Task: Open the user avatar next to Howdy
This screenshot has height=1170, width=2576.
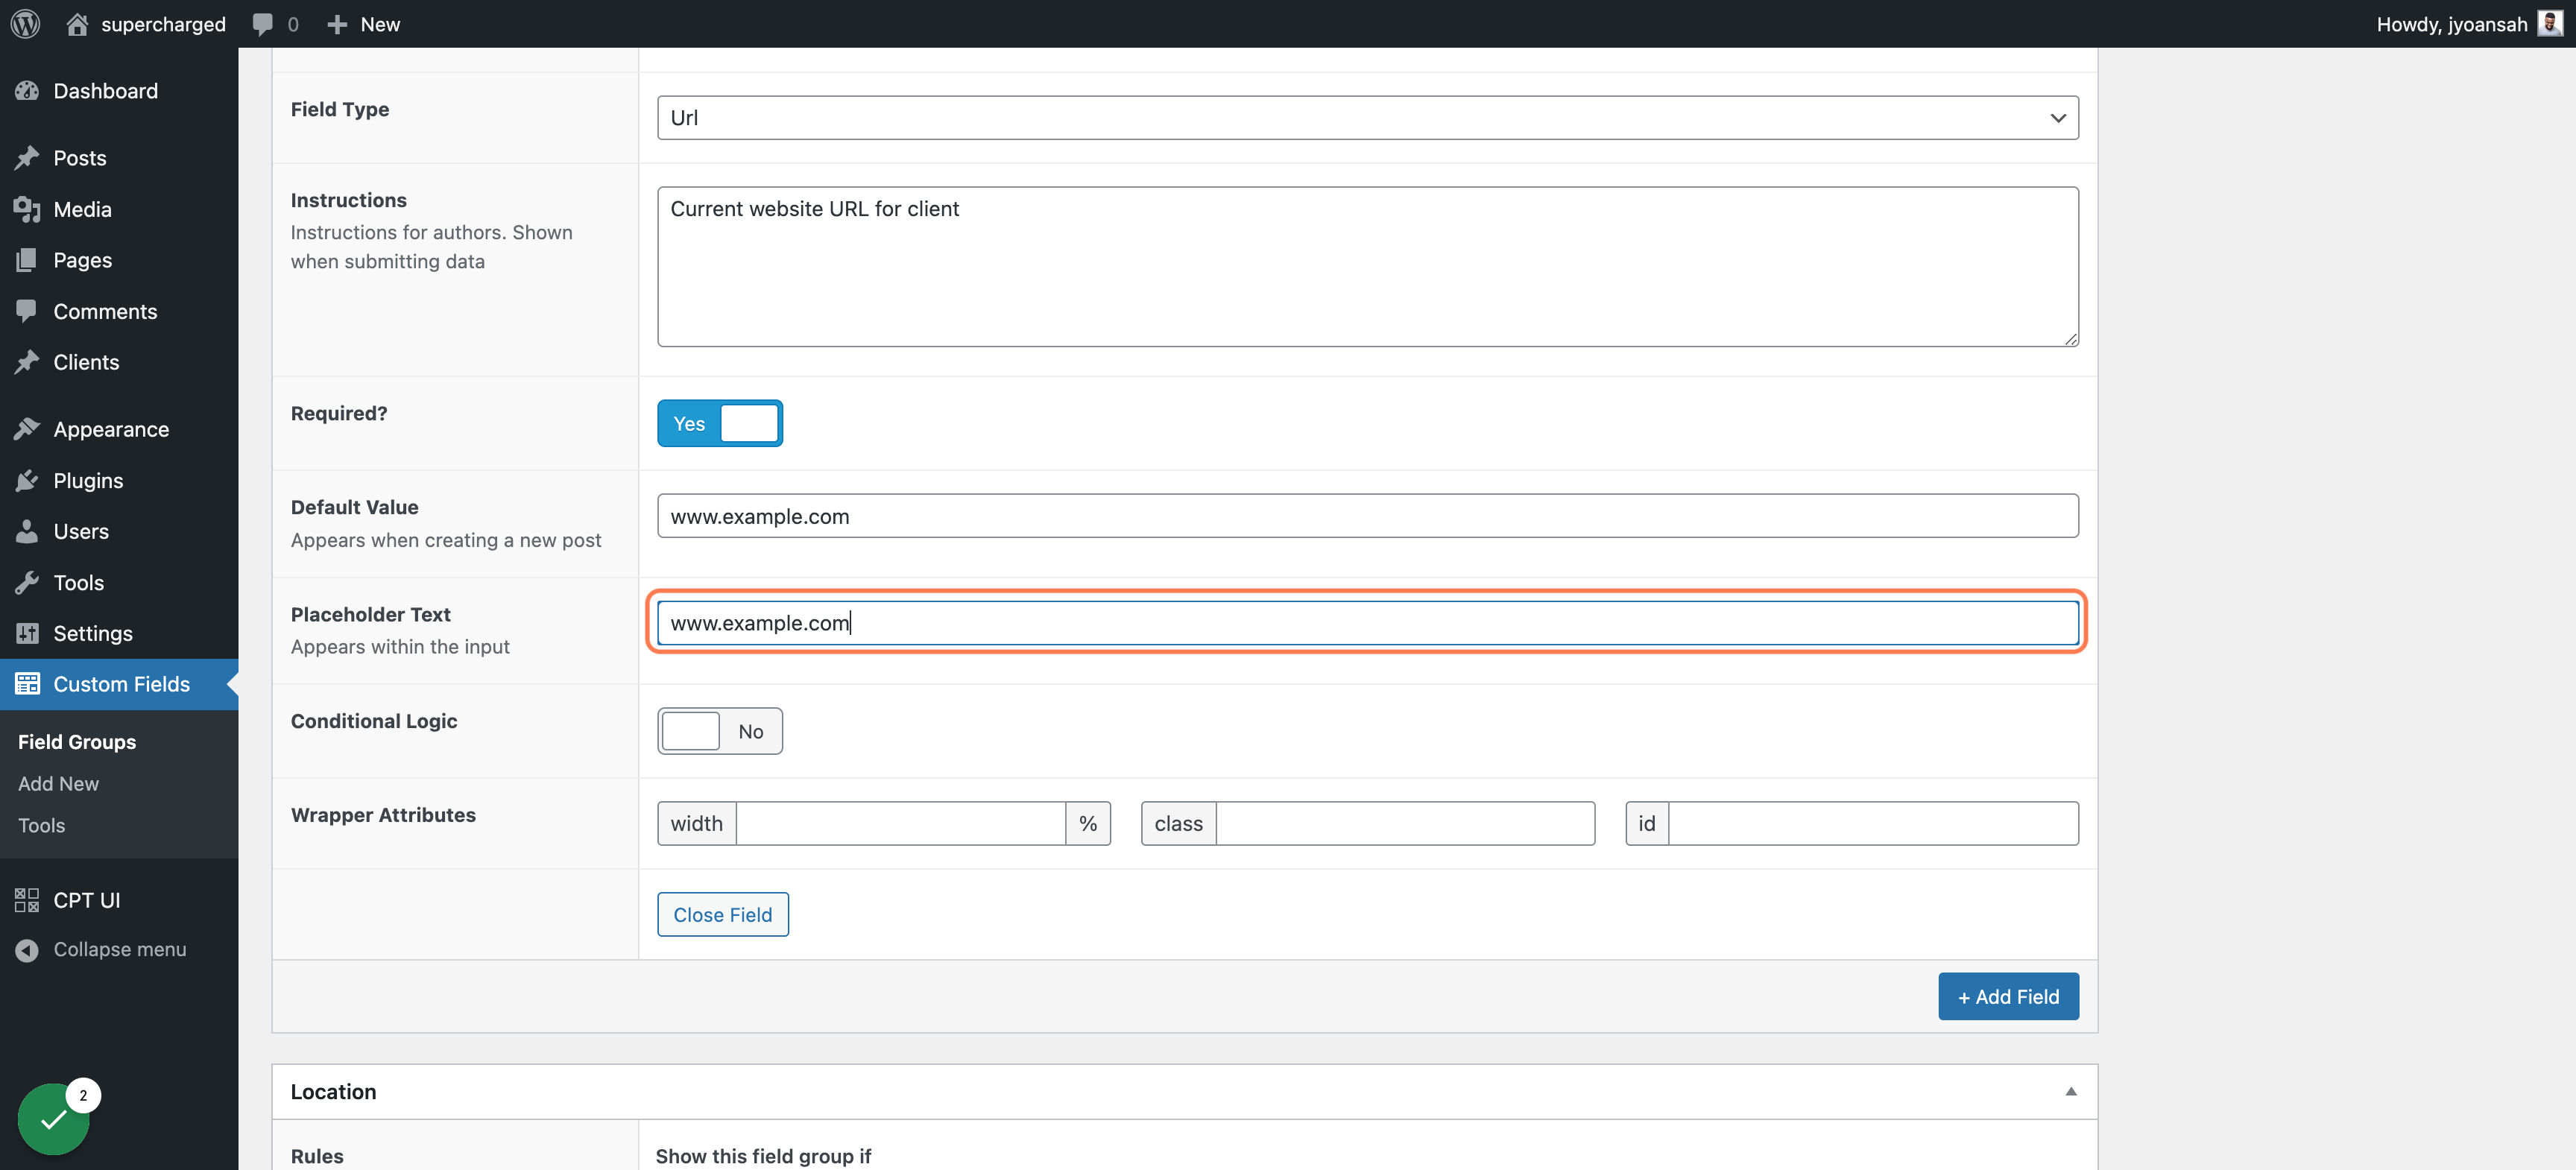Action: click(2549, 23)
